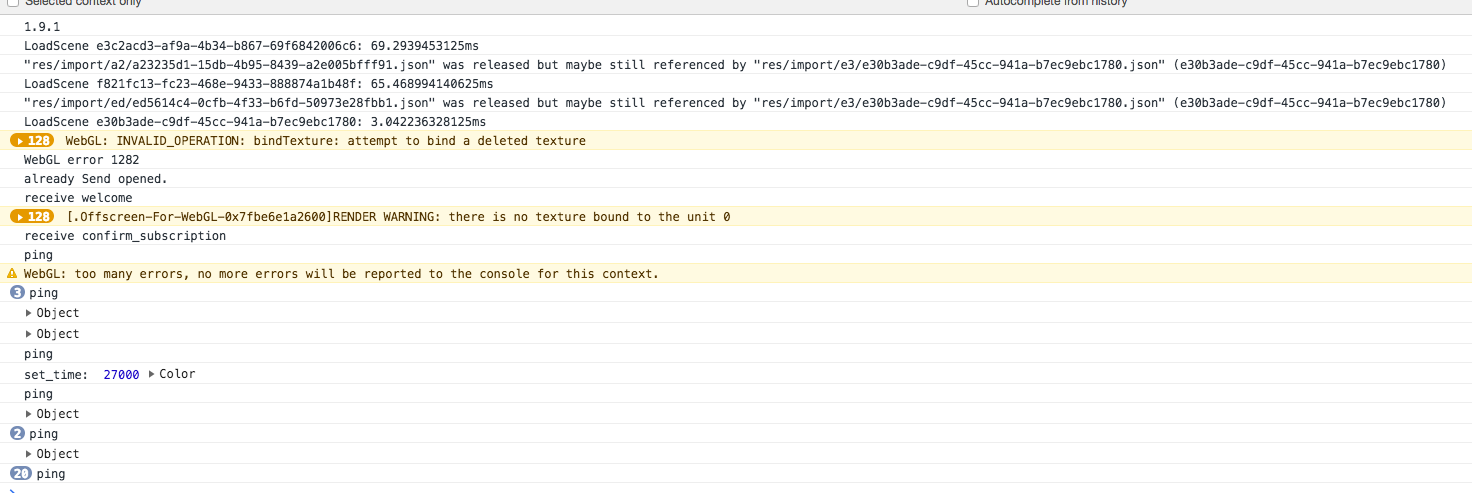Click the 'receive confirm_subscription' log entry
The image size is (1472, 493).
click(x=125, y=236)
